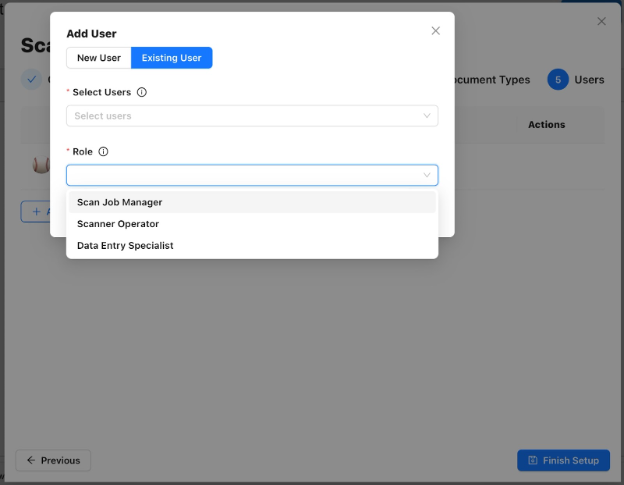Click the info icon beside Select Users

point(141,92)
